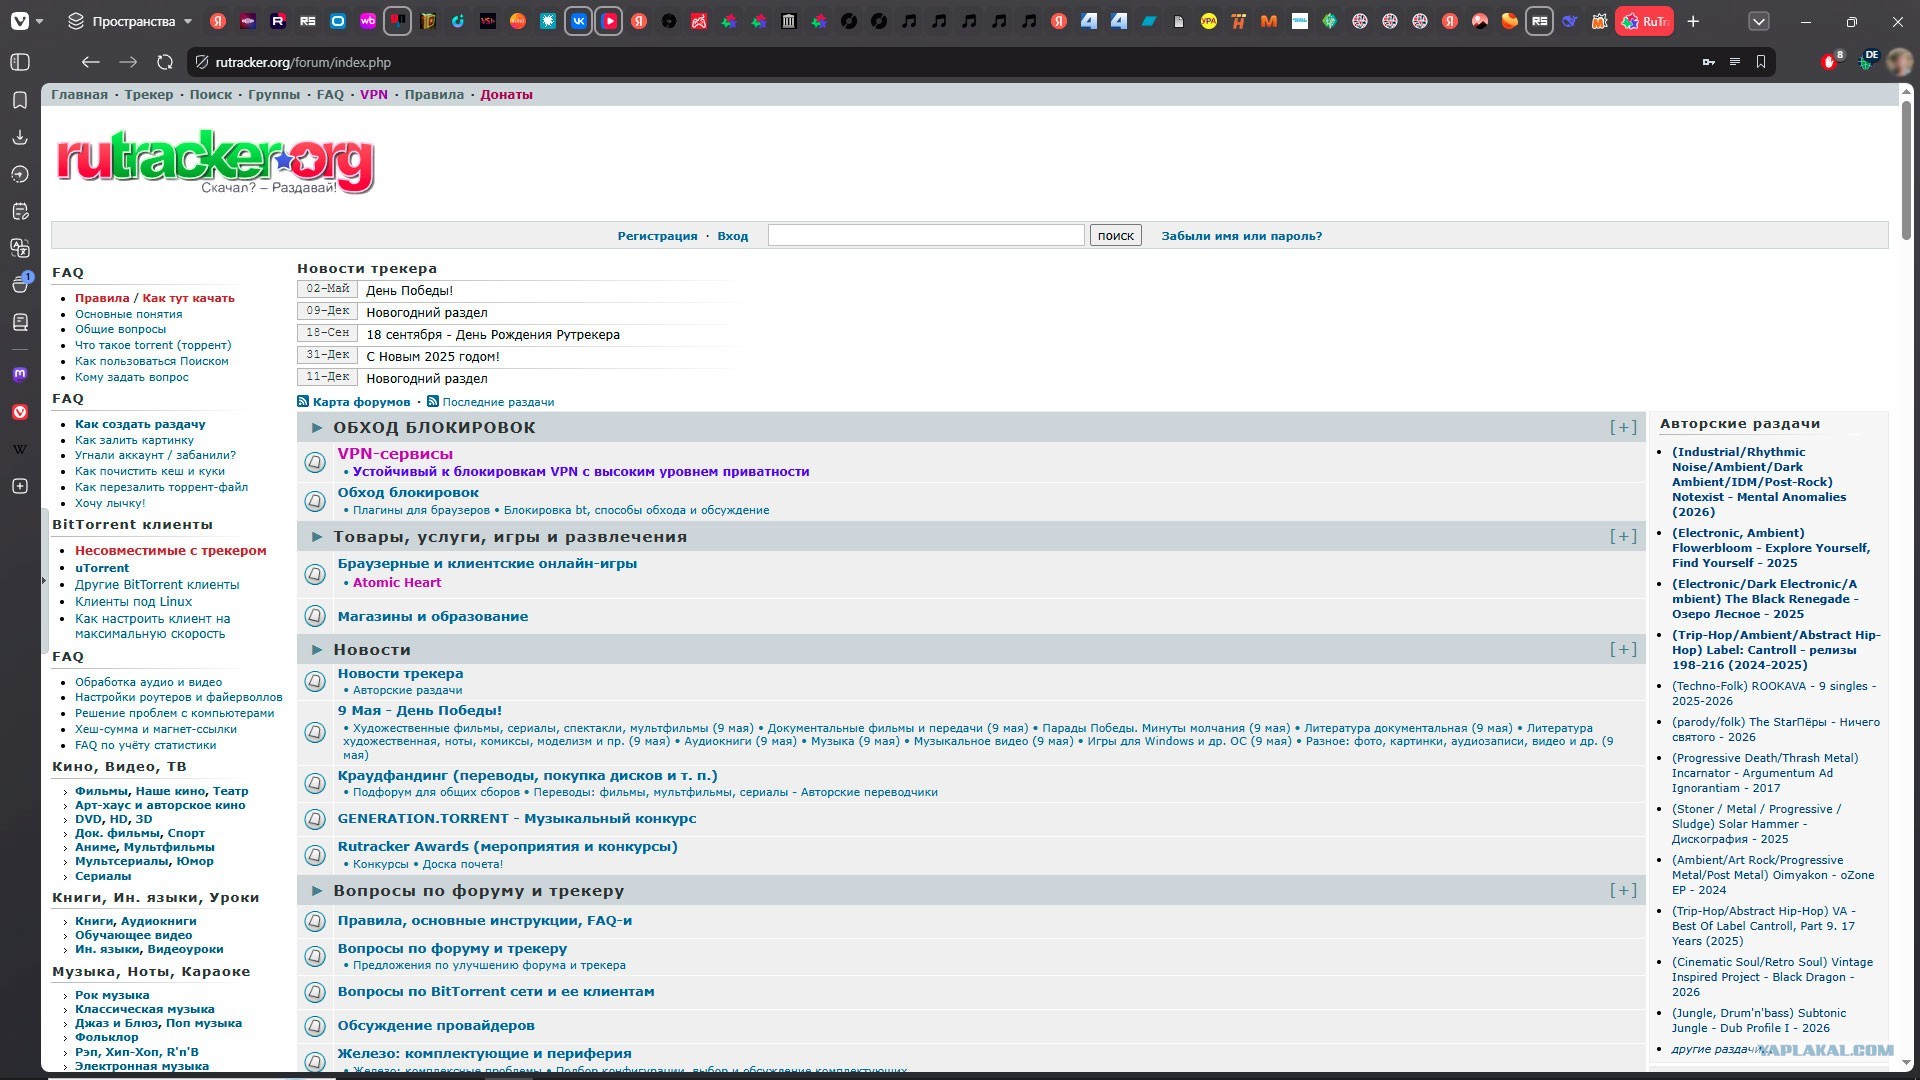Viewport: 1920px width, 1080px height.
Task: Click the Вход login link
Action: pos(733,236)
